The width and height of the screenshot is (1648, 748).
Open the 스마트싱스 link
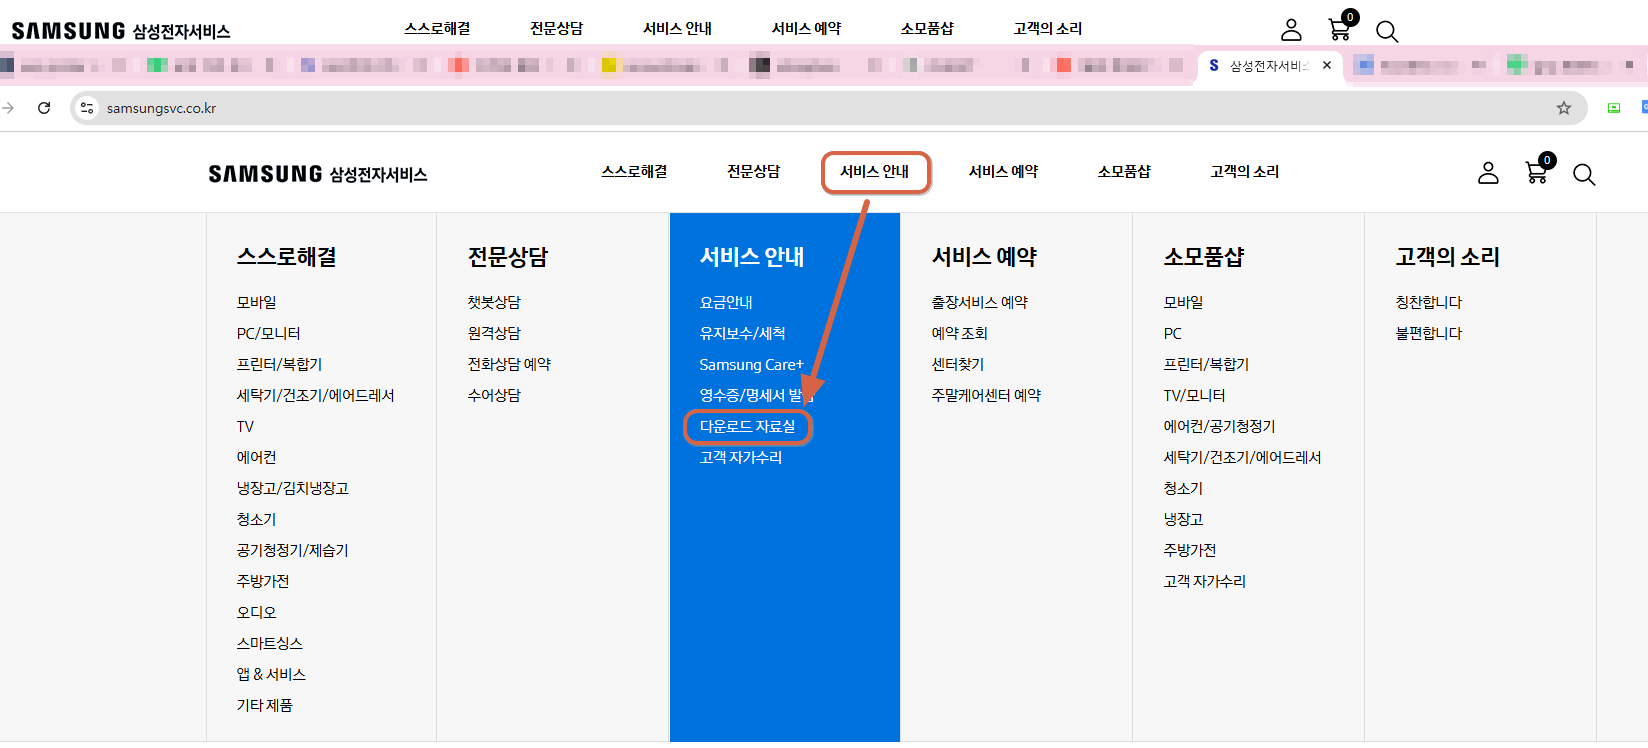tap(269, 643)
